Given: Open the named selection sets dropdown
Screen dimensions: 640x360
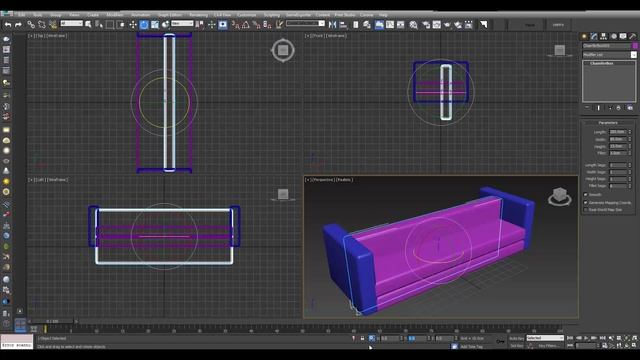Looking at the screenshot, I should click(305, 24).
